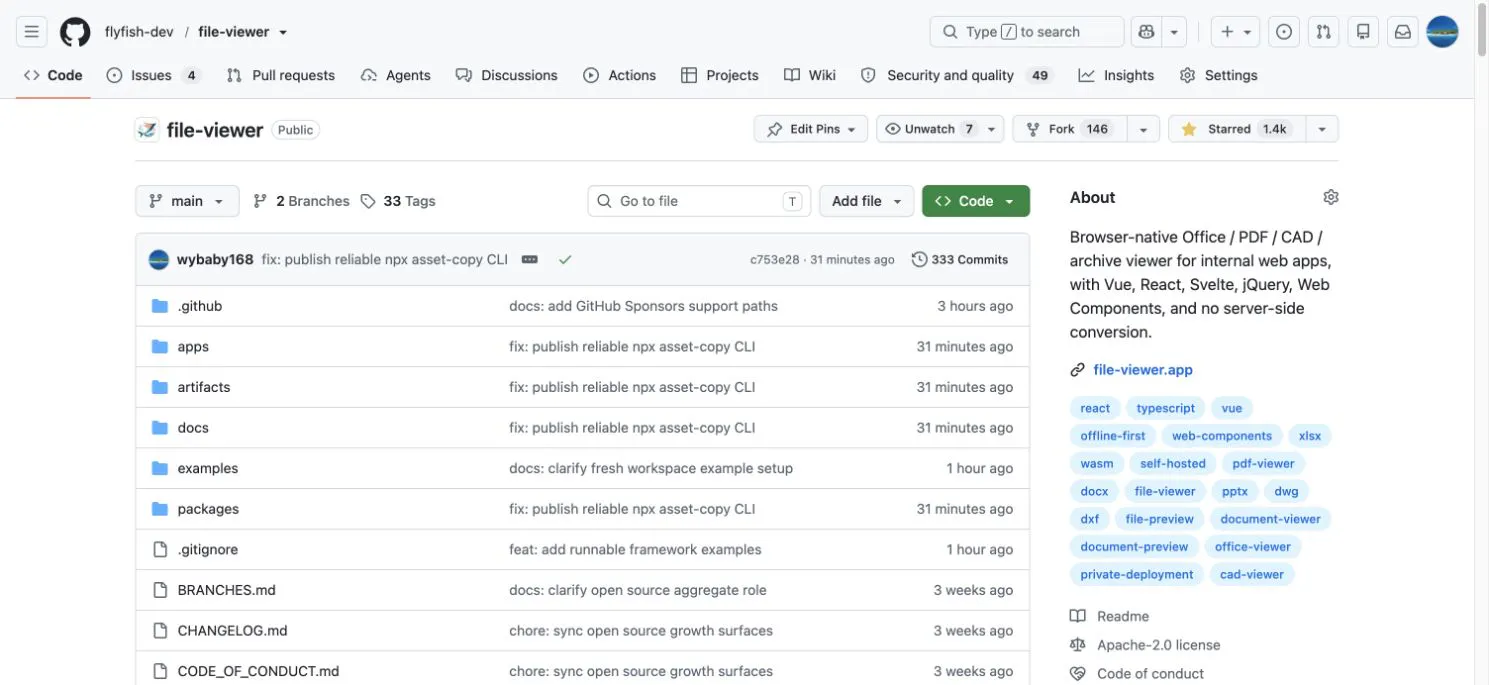Image resolution: width=1489 pixels, height=685 pixels.
Task: Click the link icon beside file-viewer.app
Action: click(1077, 370)
